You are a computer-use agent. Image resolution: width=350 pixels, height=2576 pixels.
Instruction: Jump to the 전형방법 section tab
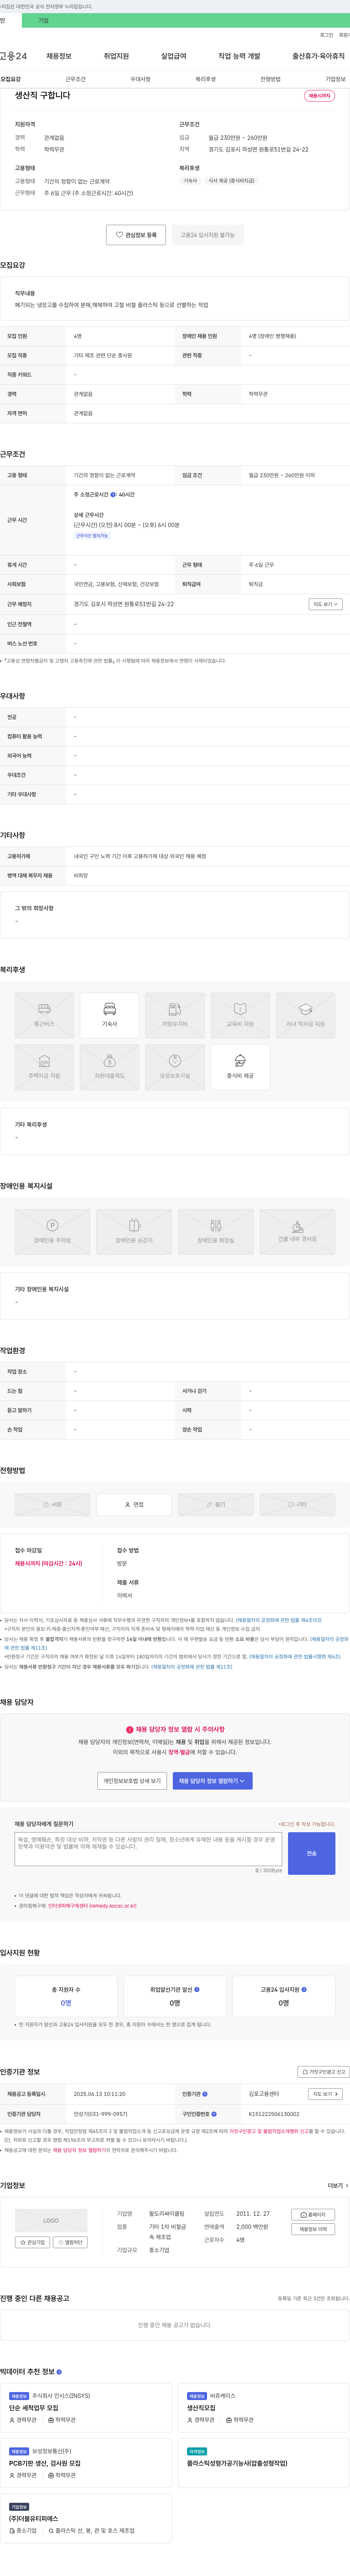pos(270,79)
